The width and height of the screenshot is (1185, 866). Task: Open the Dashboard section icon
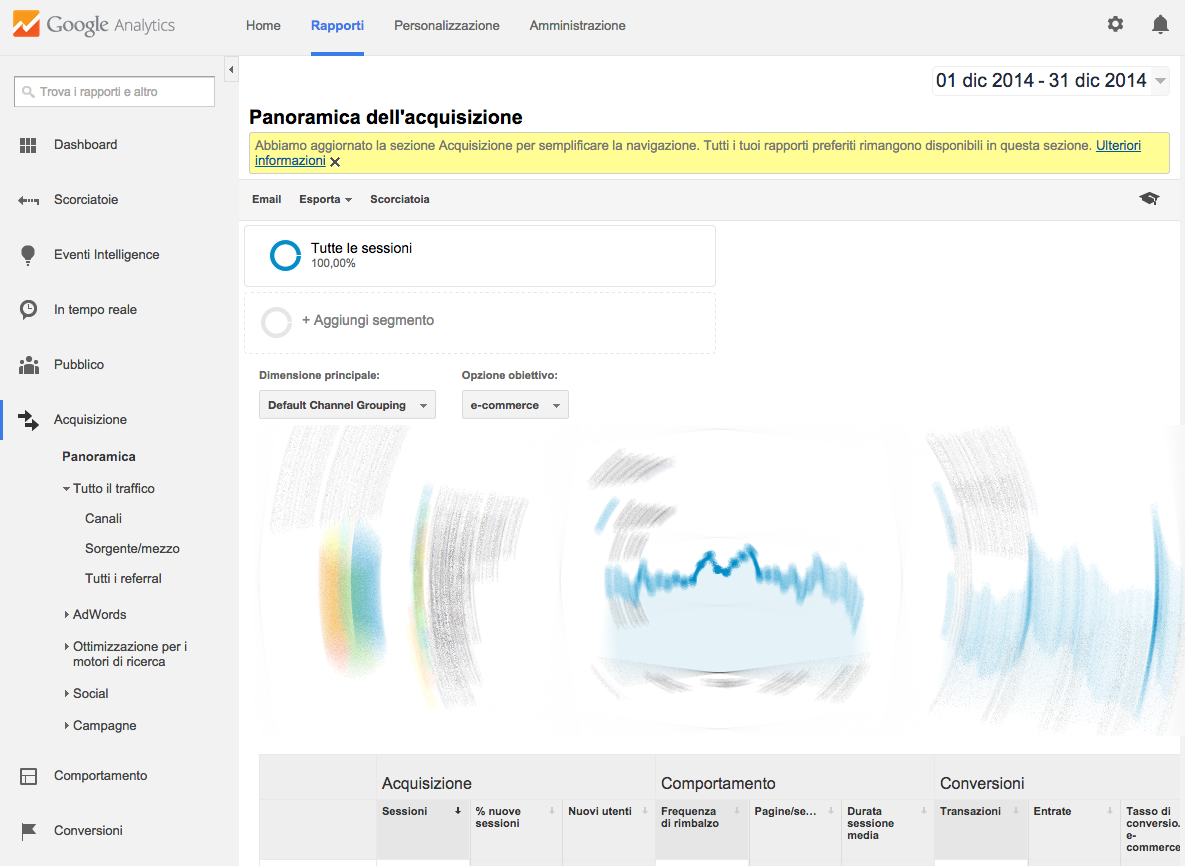(x=28, y=144)
